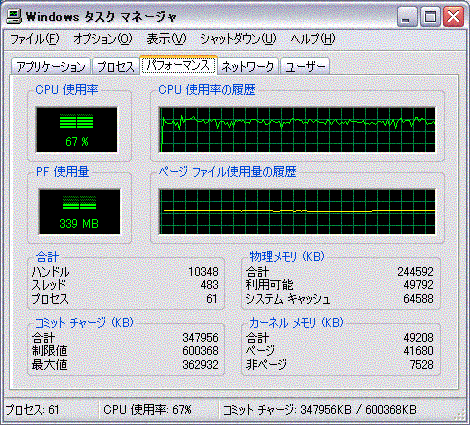The width and height of the screenshot is (470, 425).
Task: Switch to the アプリケーション tab
Action: tap(51, 66)
